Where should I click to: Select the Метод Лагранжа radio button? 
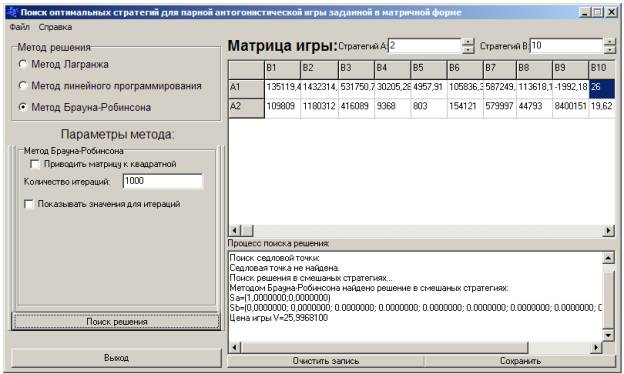coord(23,64)
